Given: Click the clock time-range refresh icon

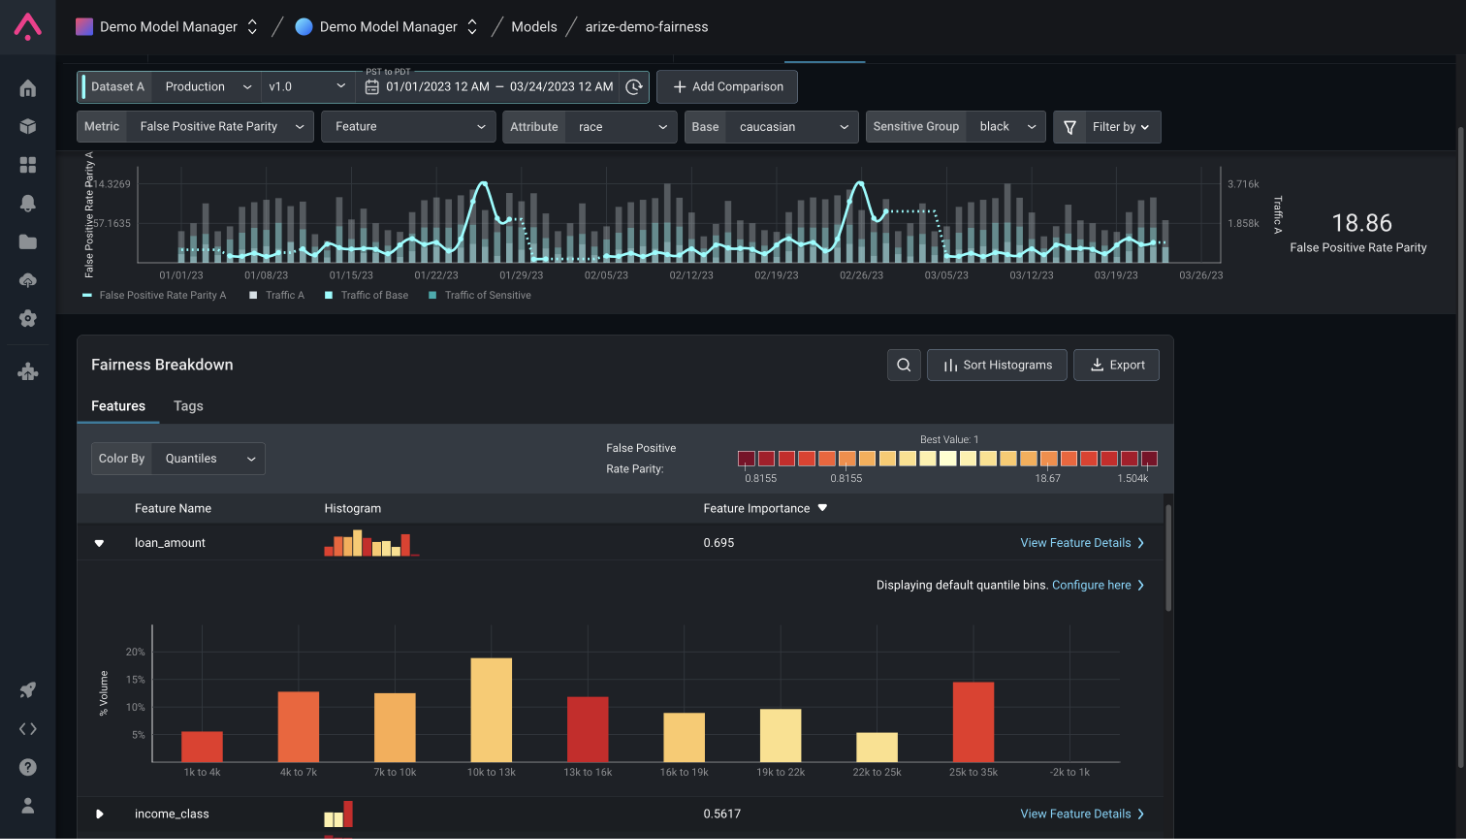Looking at the screenshot, I should (634, 87).
